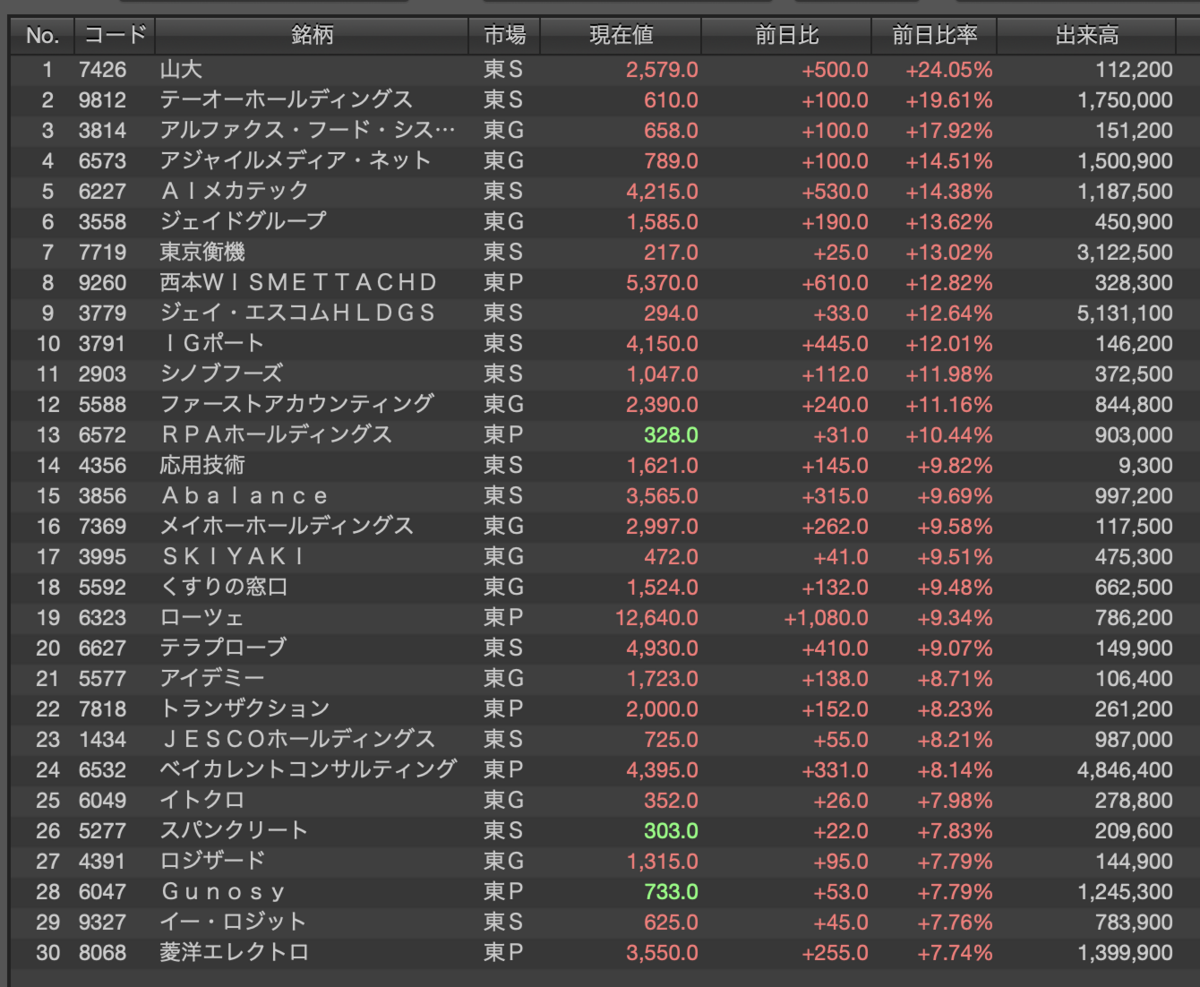Screen dimensions: 1200x987
Task: Sort by the 現在値 column header
Action: pyautogui.click(x=621, y=37)
